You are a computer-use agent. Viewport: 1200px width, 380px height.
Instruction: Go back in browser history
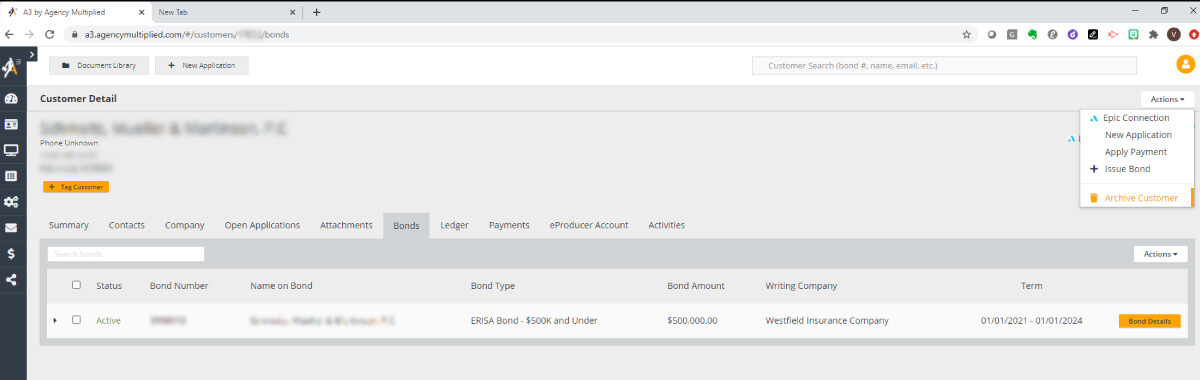point(10,33)
